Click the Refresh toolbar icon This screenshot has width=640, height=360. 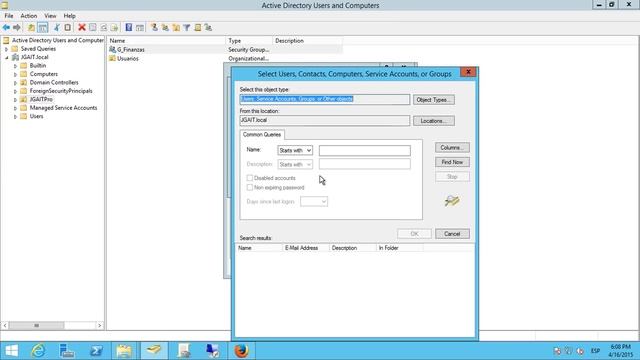point(103,27)
